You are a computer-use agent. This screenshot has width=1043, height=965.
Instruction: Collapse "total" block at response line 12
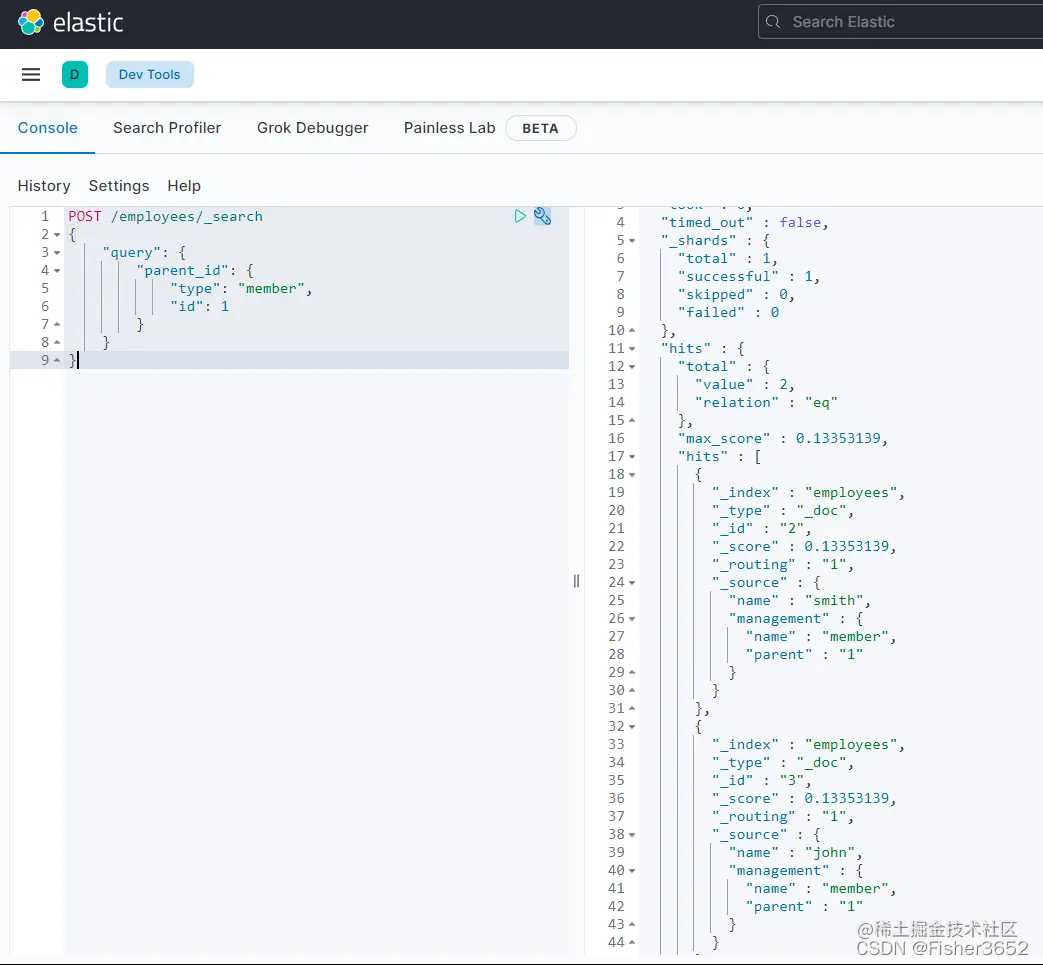click(x=632, y=366)
